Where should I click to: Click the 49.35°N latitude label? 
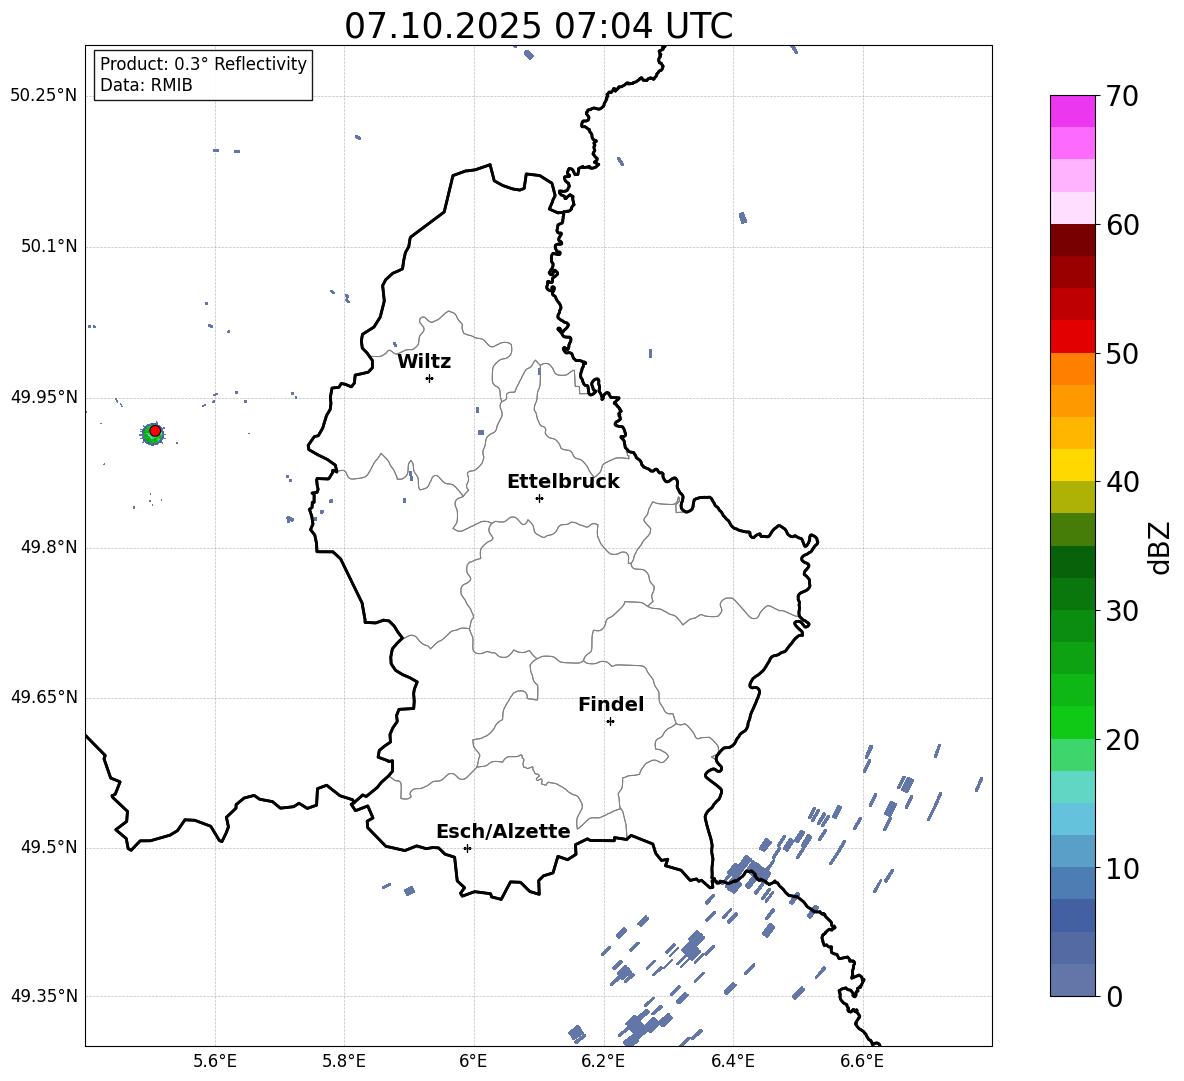pyautogui.click(x=44, y=996)
